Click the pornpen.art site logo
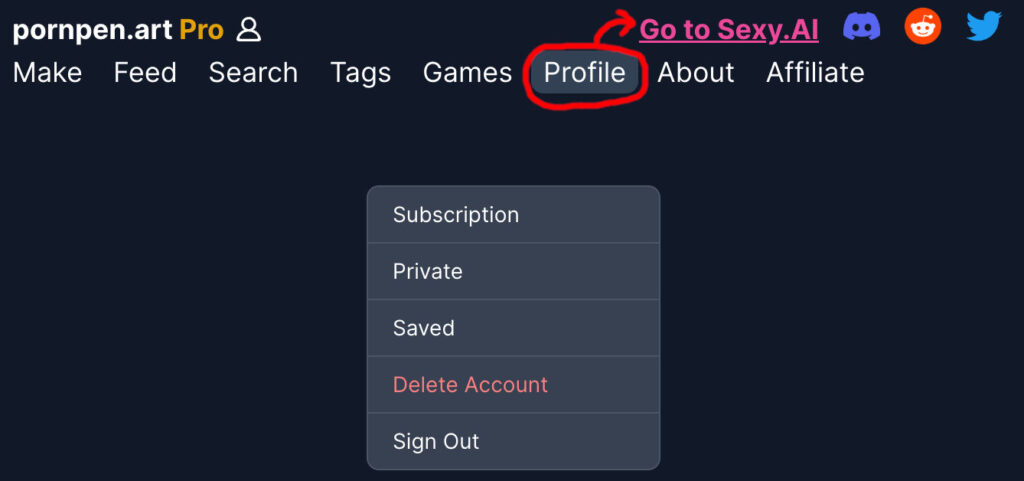Viewport: 1024px width, 481px height. [92, 30]
